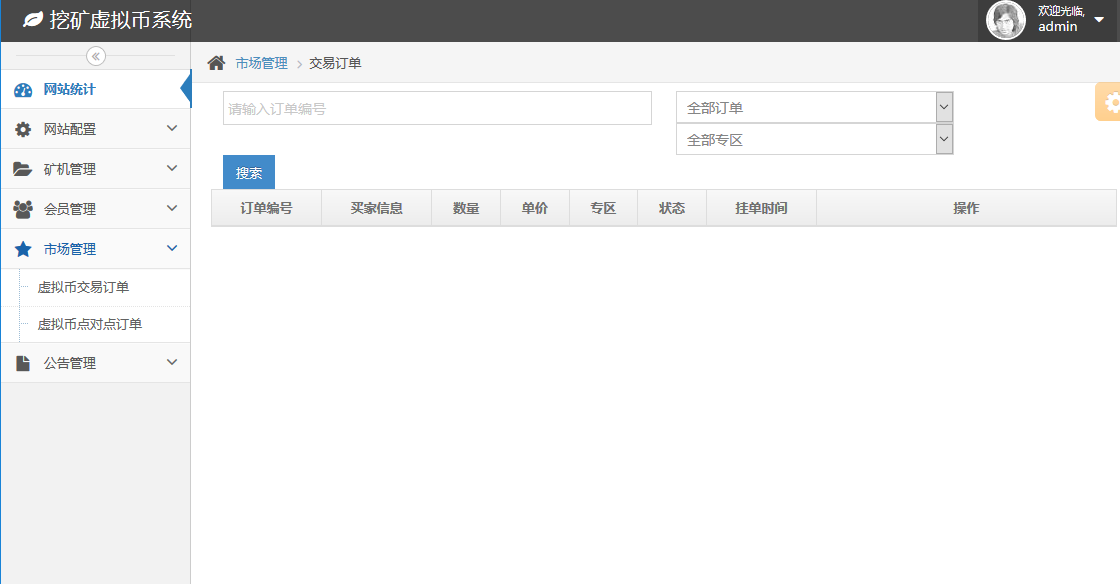Open the orange settings gear panel

pyautogui.click(x=1109, y=102)
